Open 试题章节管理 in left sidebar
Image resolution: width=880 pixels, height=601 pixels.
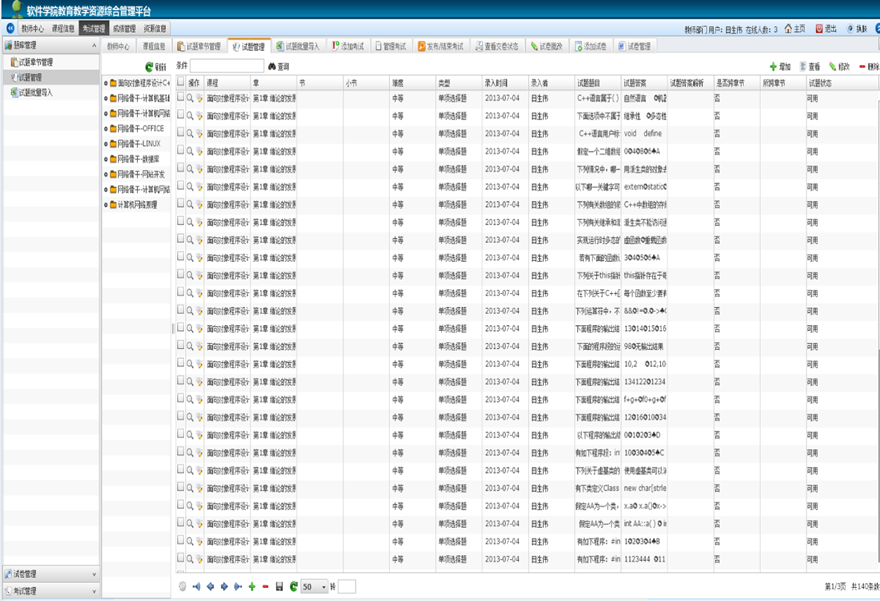pos(51,62)
